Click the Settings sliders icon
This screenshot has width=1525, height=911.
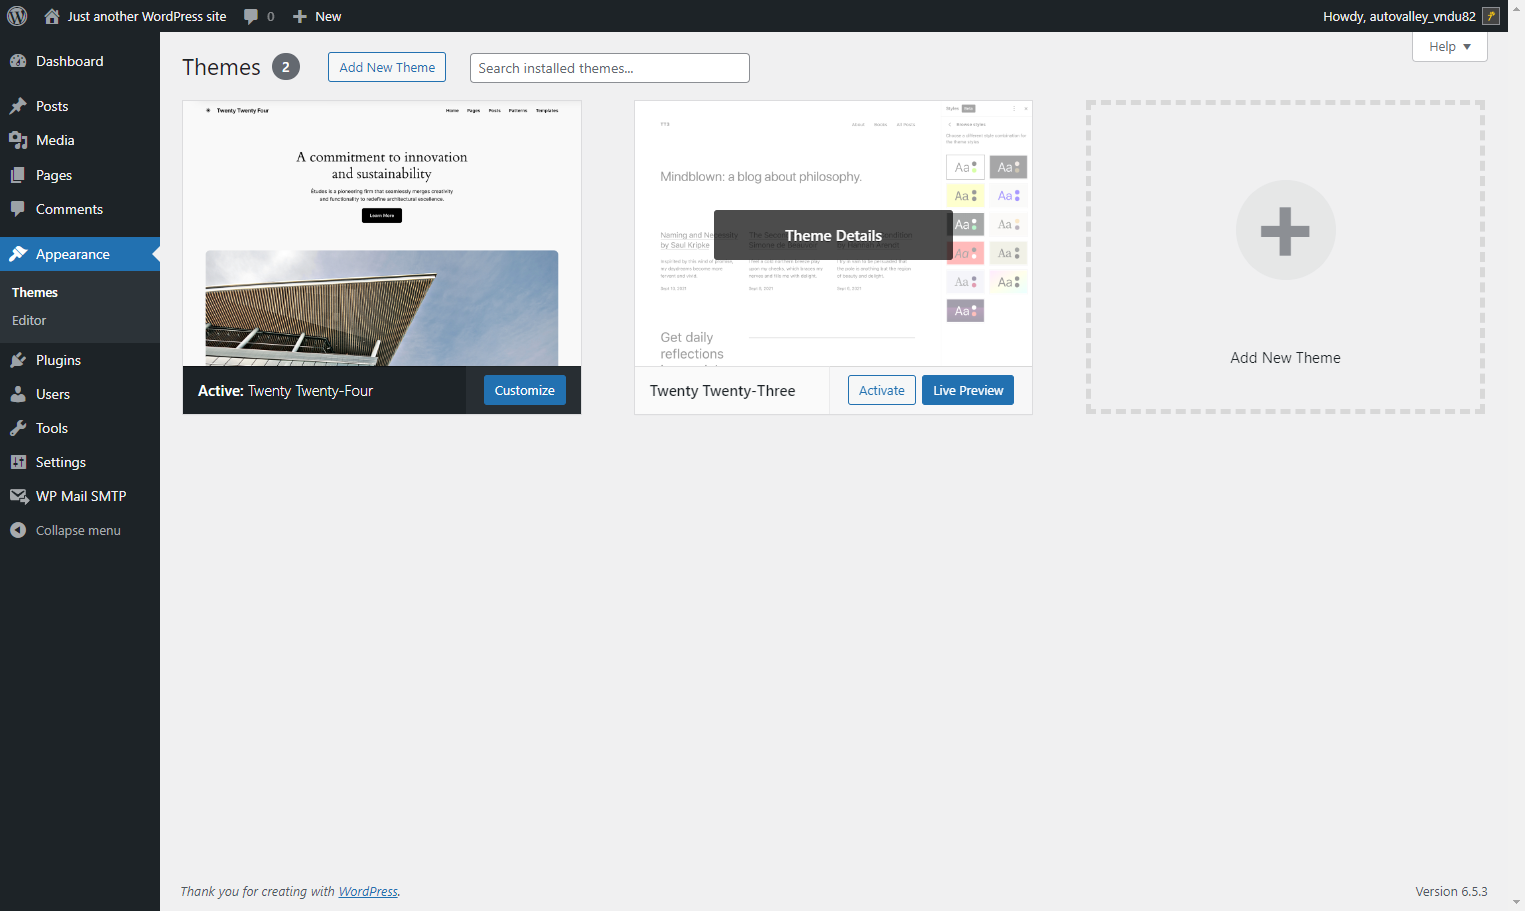18,462
